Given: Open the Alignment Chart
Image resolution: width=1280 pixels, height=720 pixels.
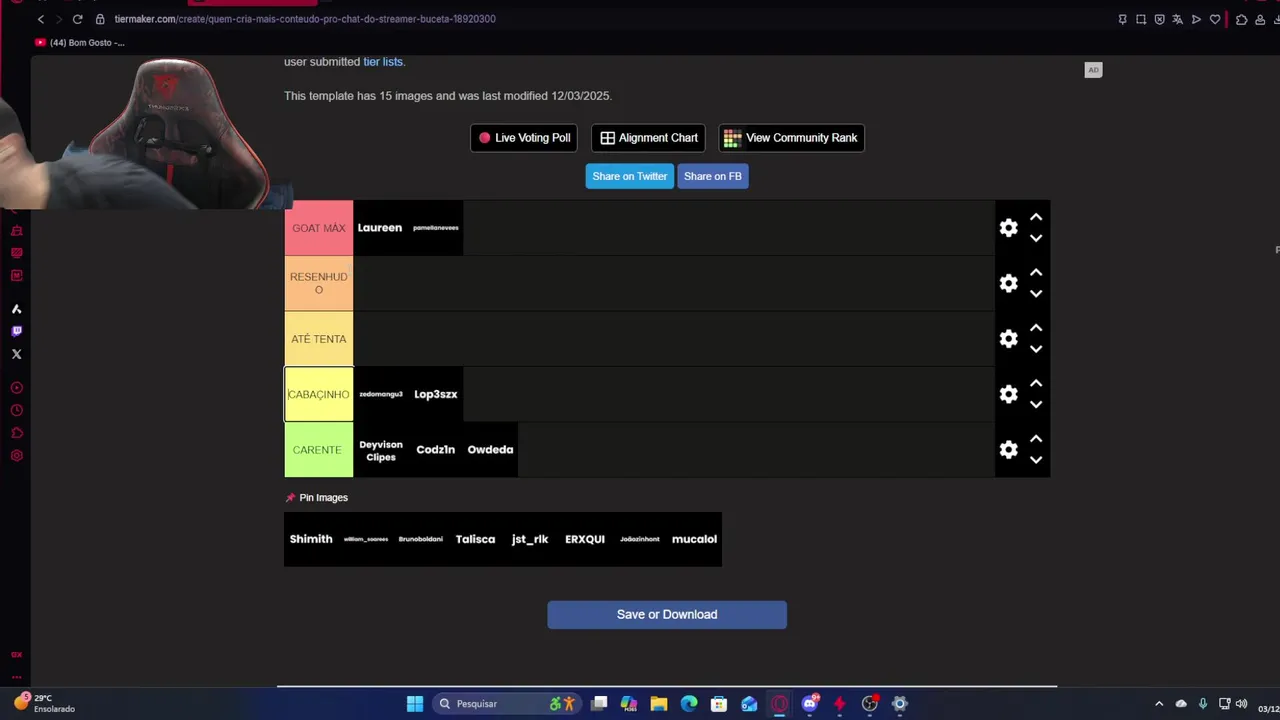Looking at the screenshot, I should coord(648,138).
